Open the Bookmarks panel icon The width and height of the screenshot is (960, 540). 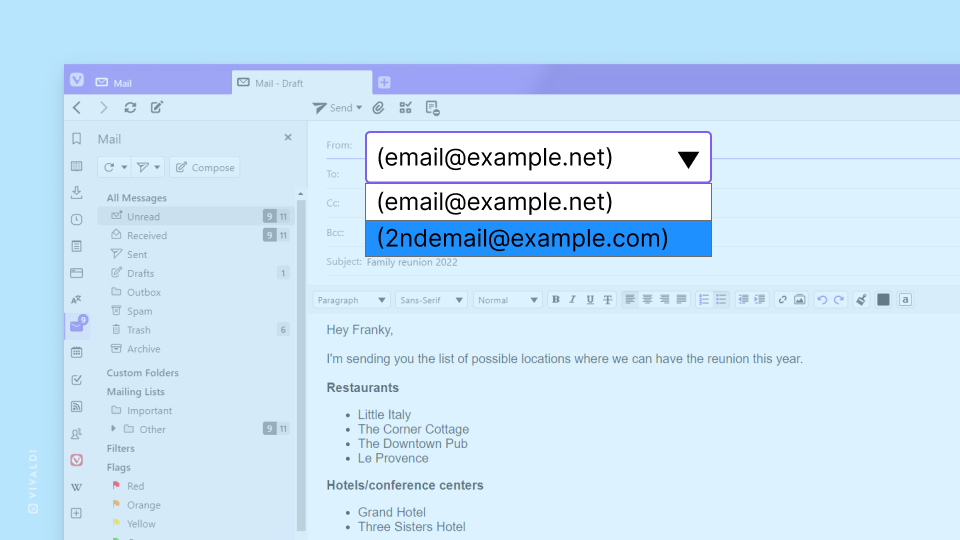pyautogui.click(x=77, y=139)
